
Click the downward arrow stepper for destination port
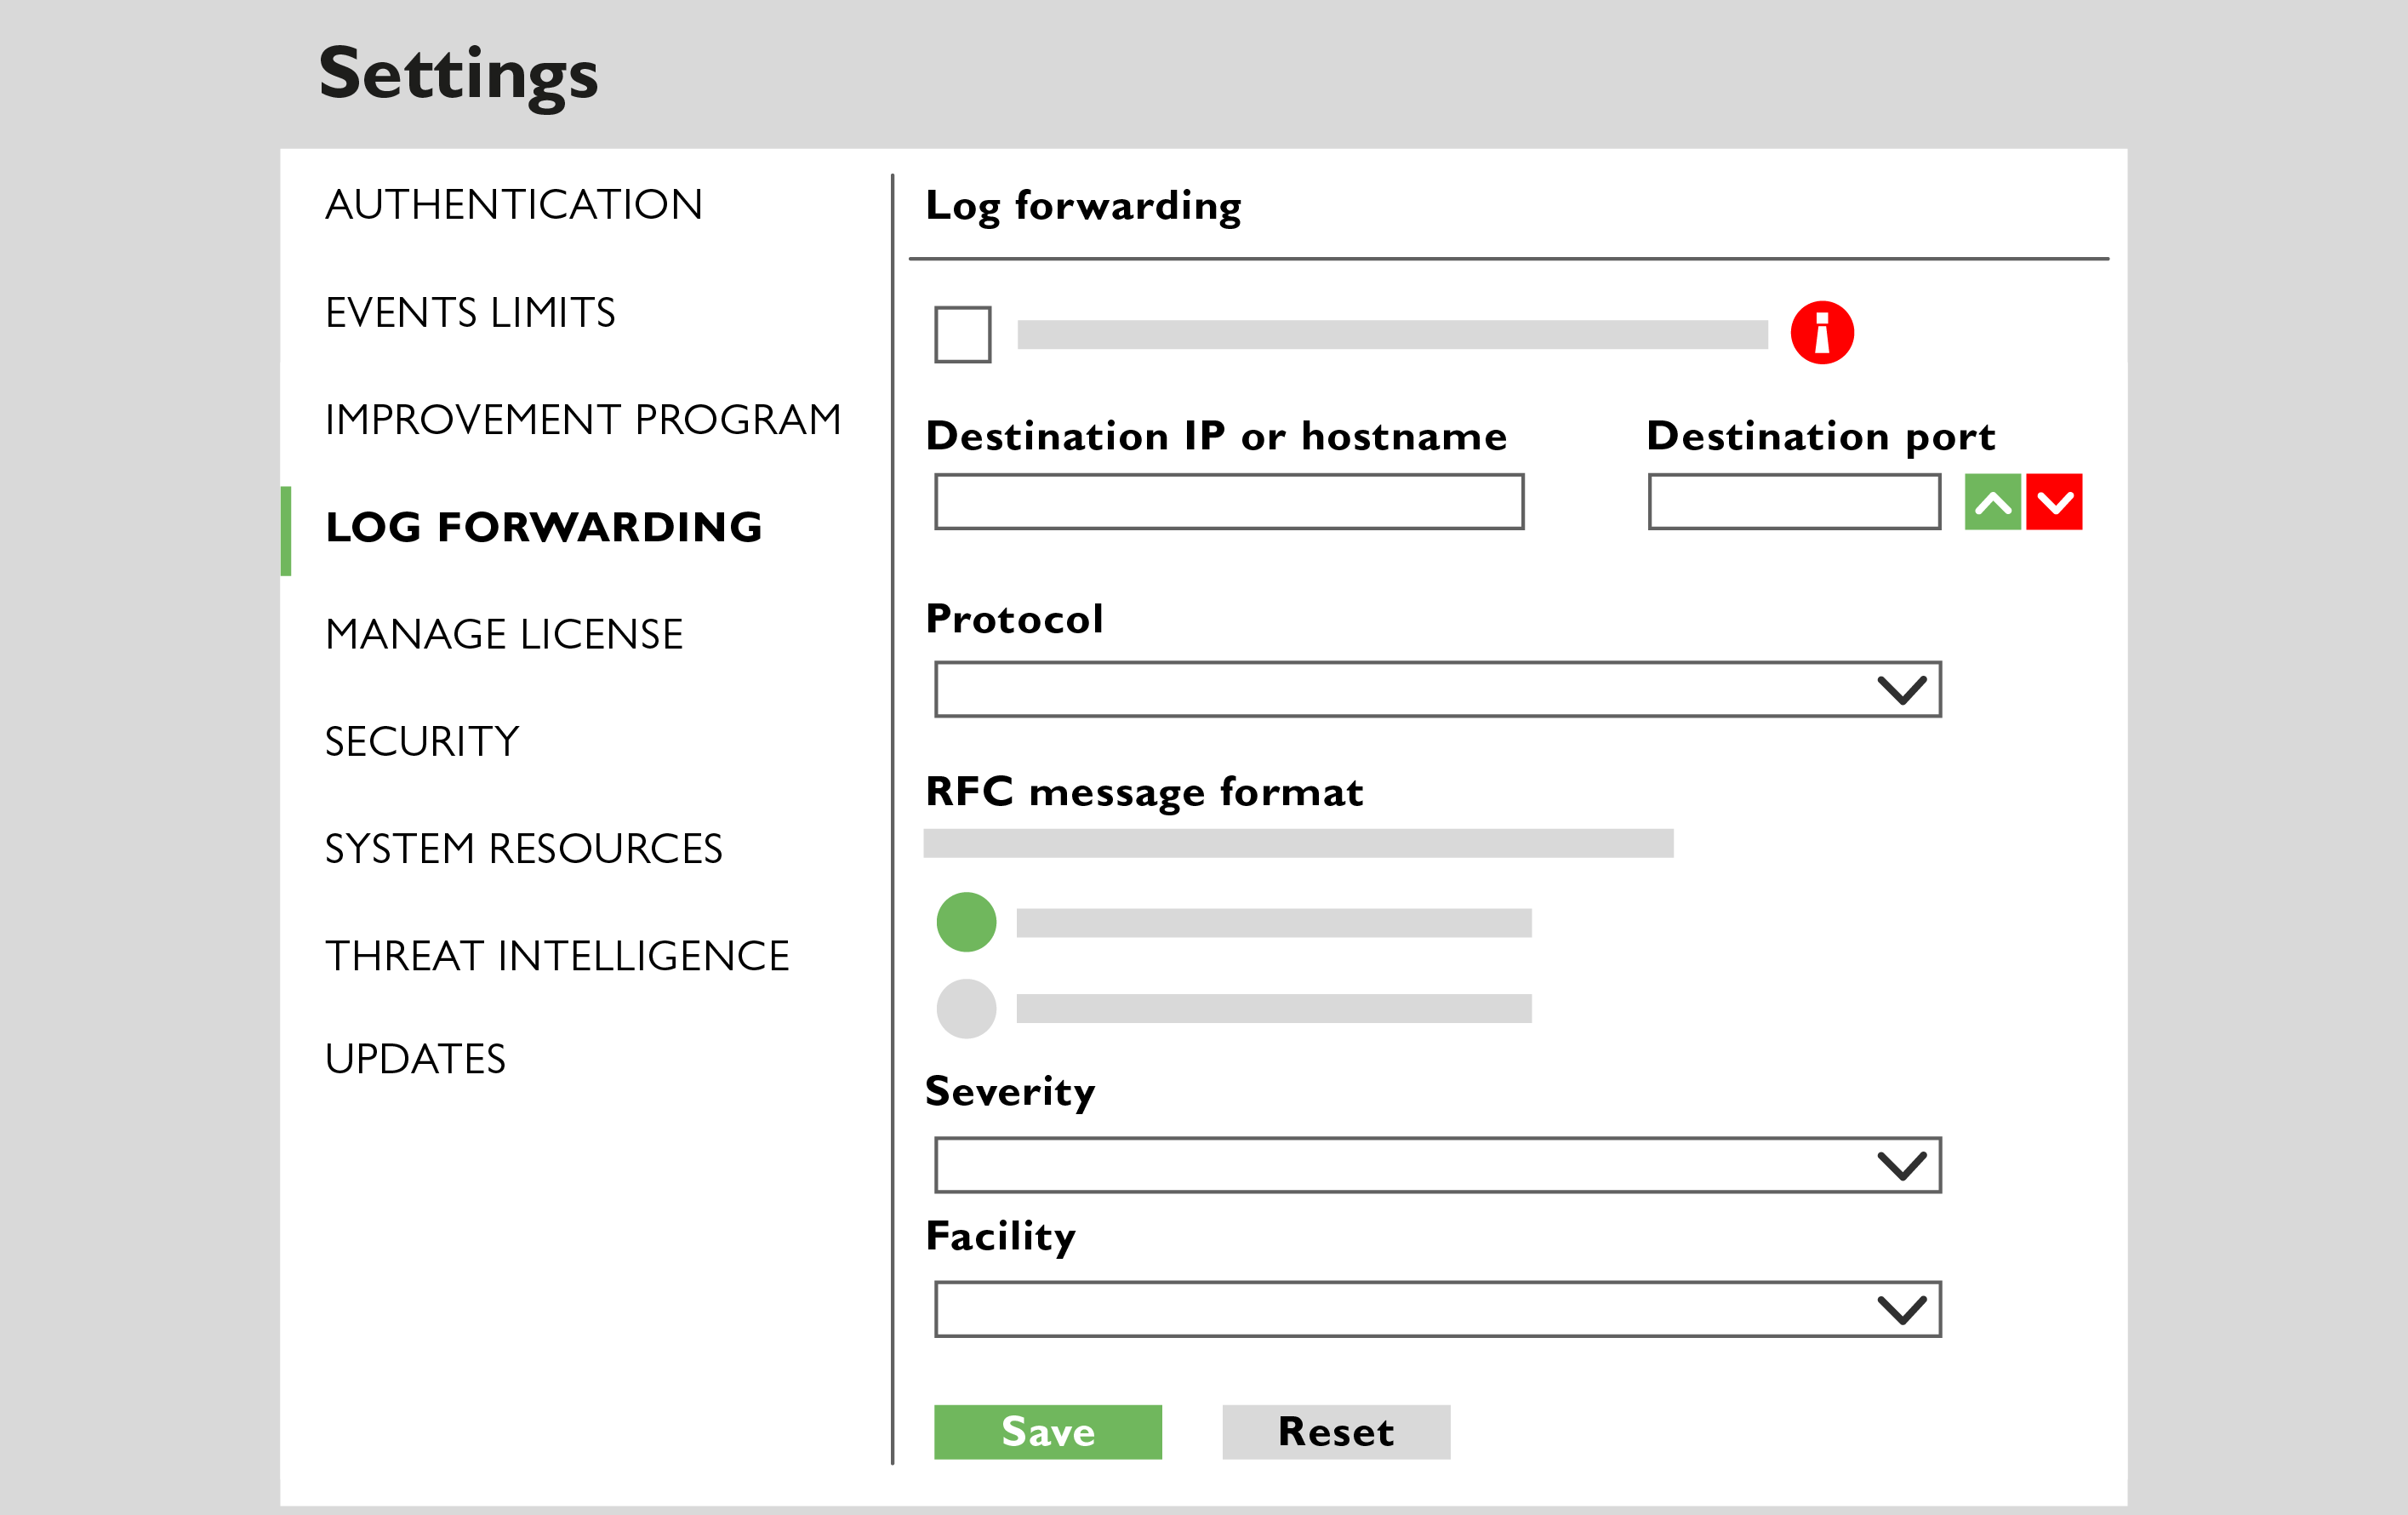(x=2056, y=503)
